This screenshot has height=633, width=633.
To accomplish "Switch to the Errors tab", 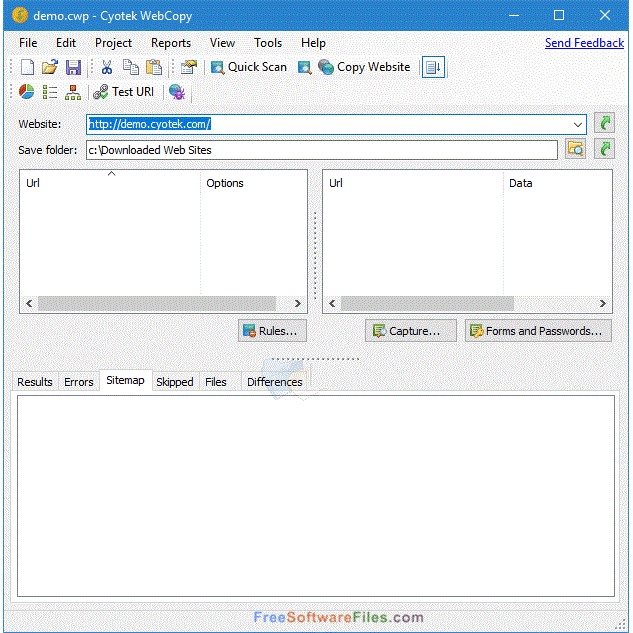I will click(79, 381).
